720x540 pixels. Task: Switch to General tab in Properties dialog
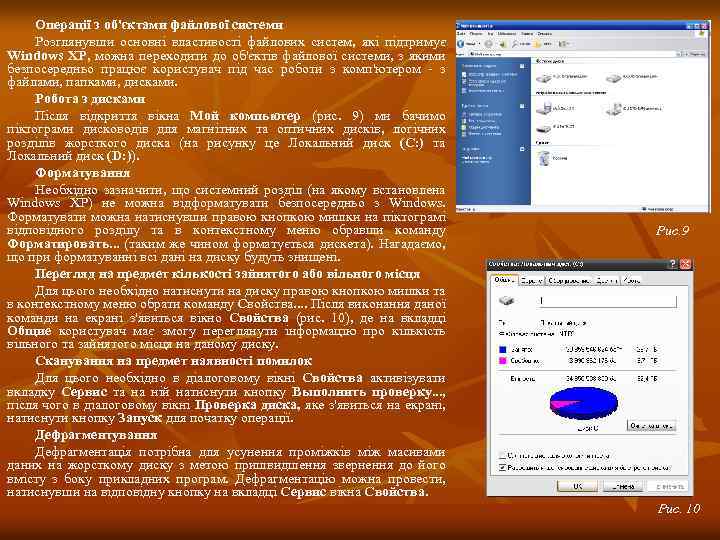click(504, 279)
